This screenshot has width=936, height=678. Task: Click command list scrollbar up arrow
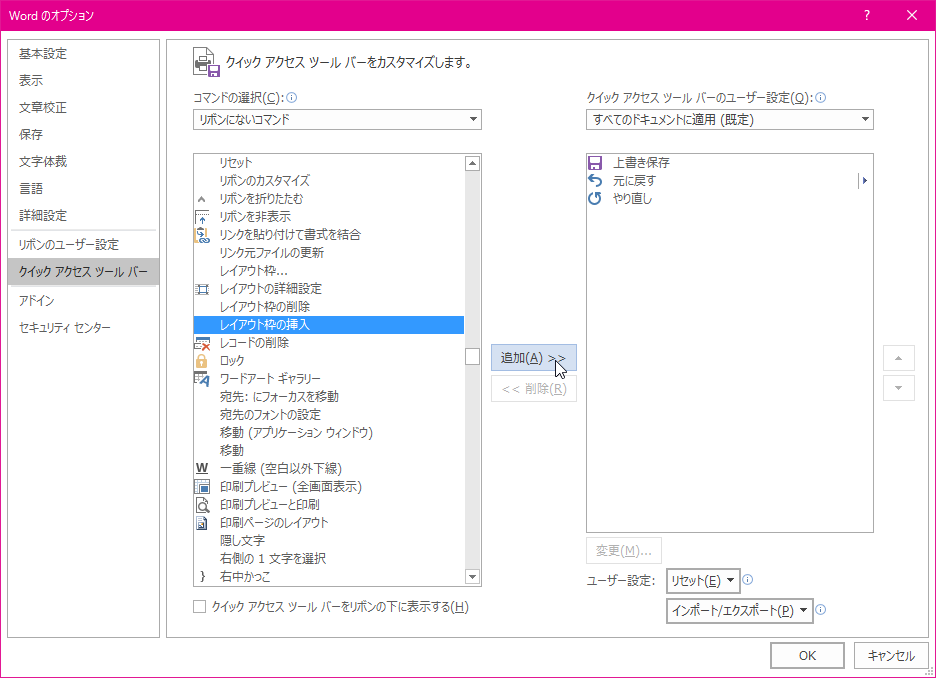[x=472, y=163]
